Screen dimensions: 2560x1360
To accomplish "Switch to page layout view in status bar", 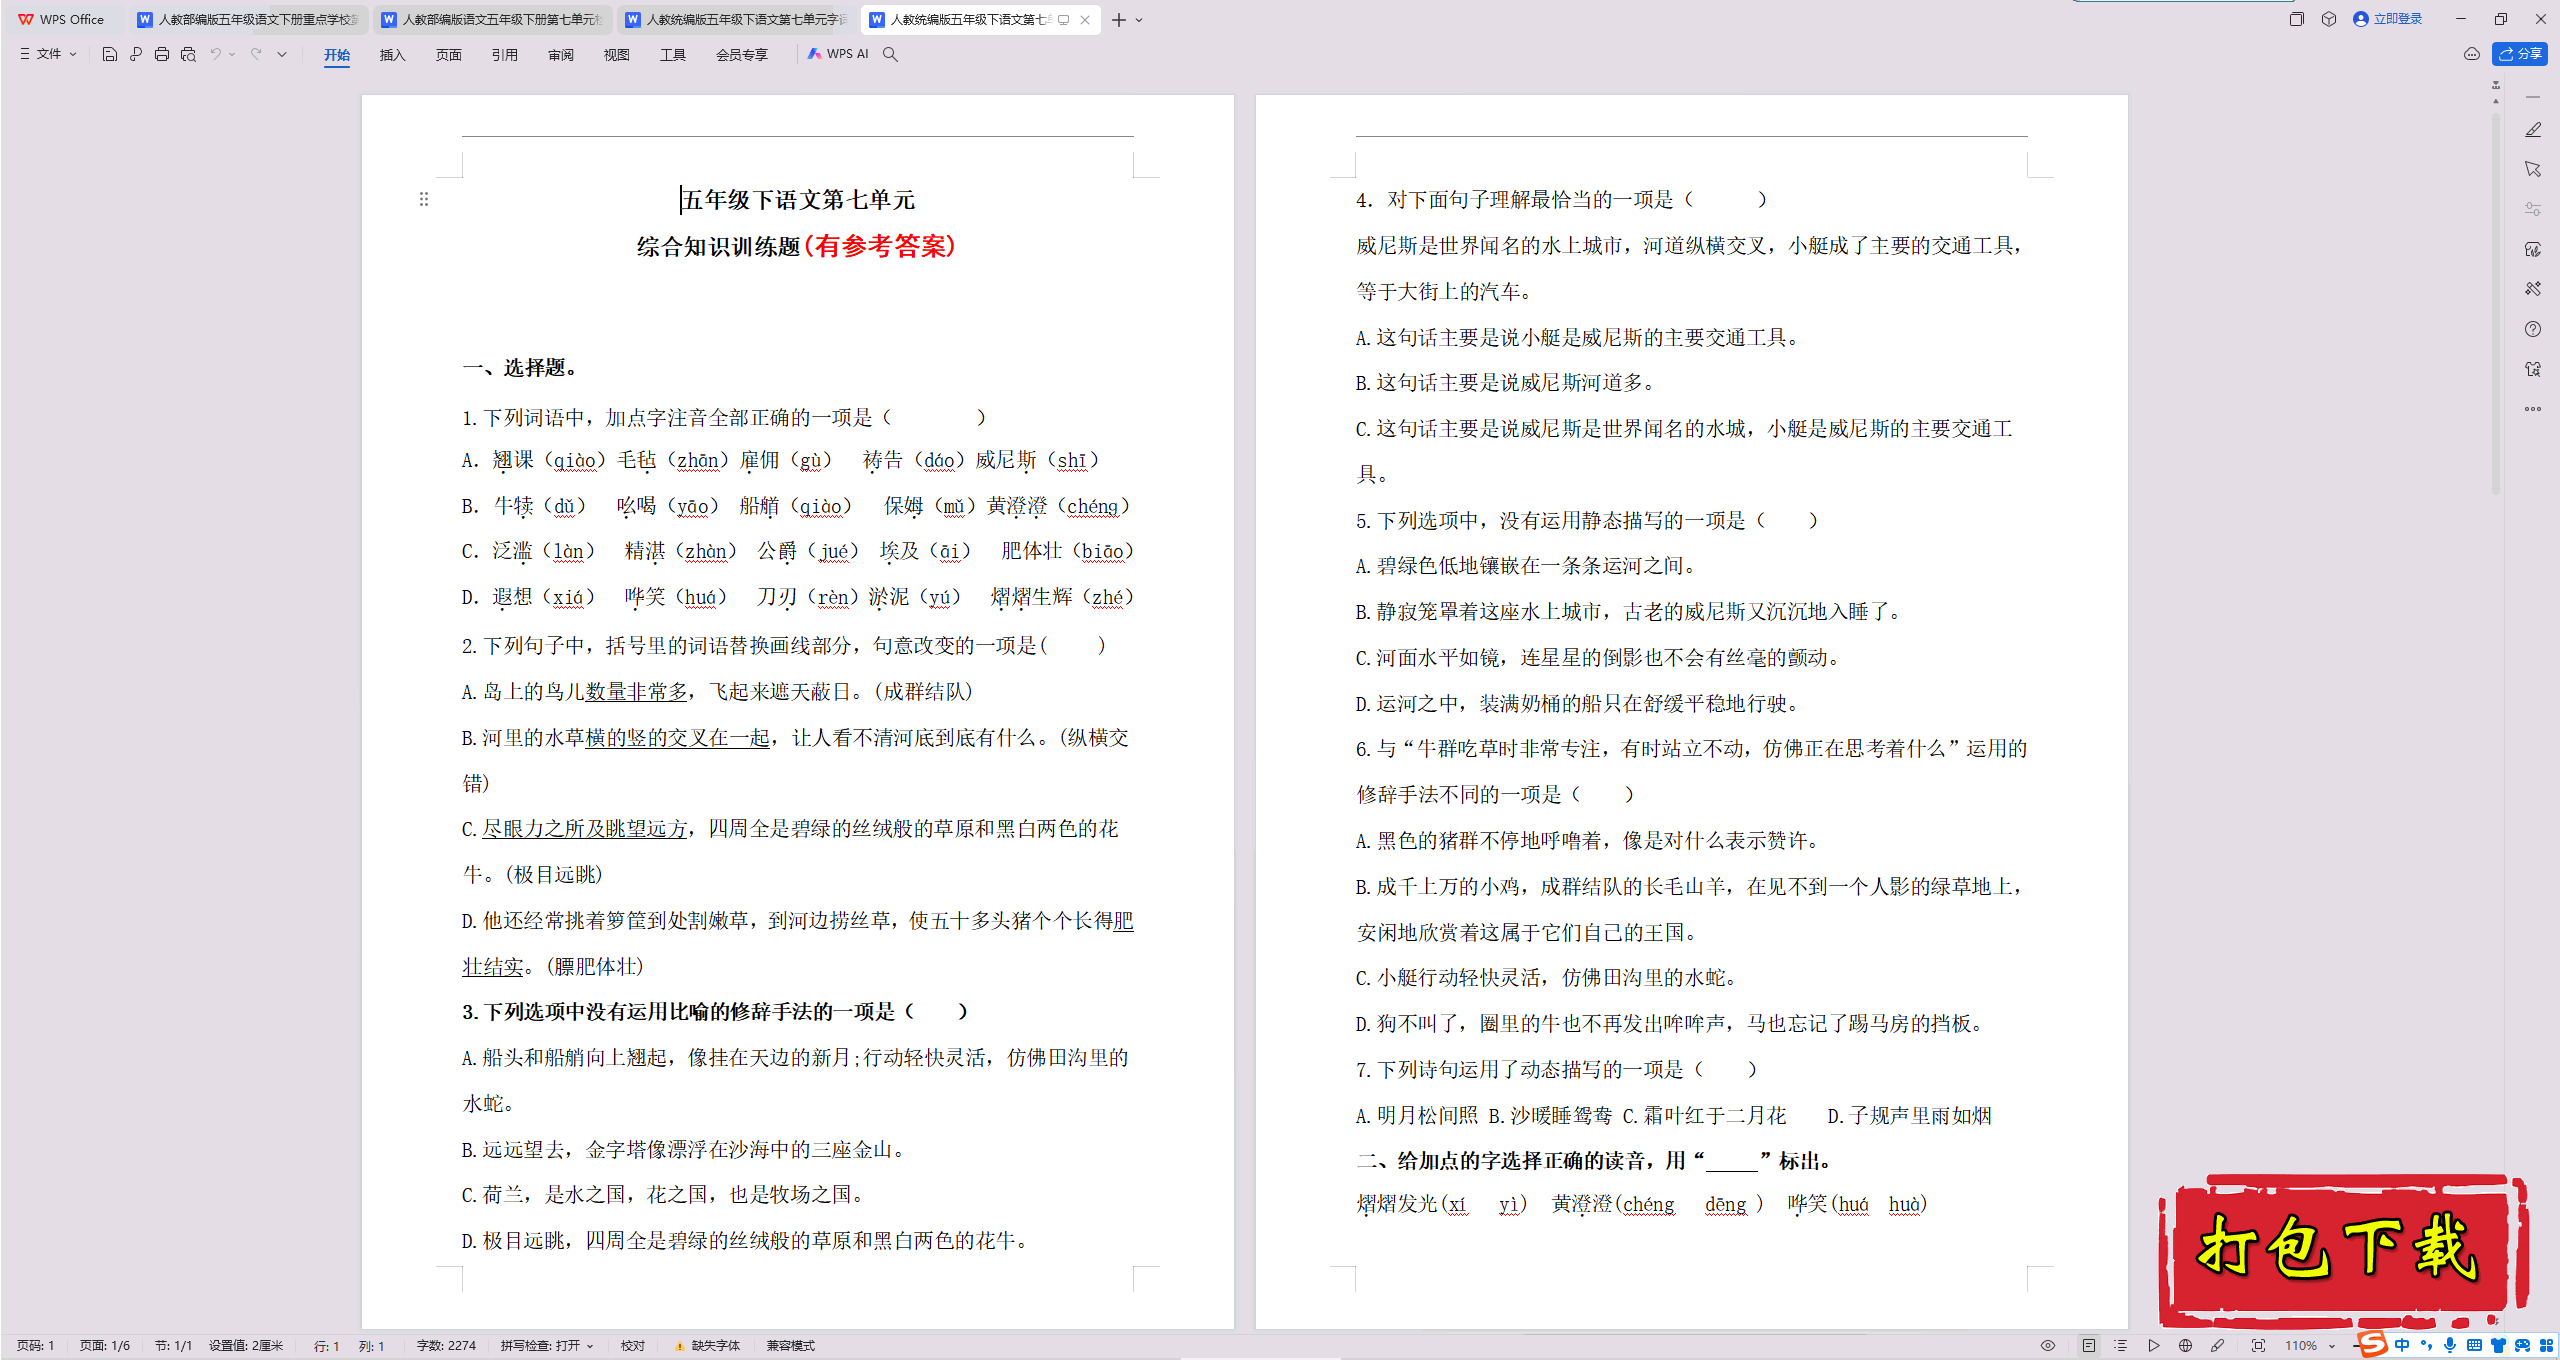I will 2088,1346.
